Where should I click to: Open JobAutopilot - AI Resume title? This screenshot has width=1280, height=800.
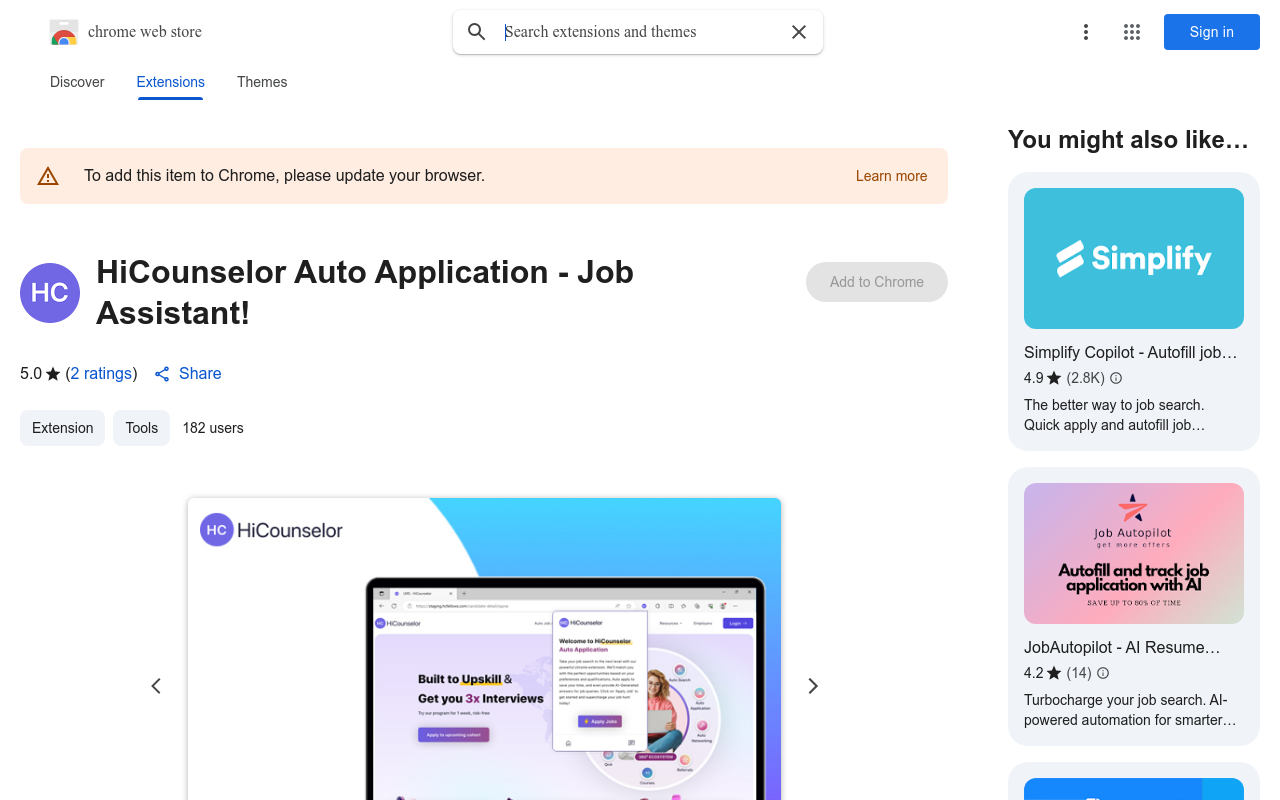tap(1122, 648)
